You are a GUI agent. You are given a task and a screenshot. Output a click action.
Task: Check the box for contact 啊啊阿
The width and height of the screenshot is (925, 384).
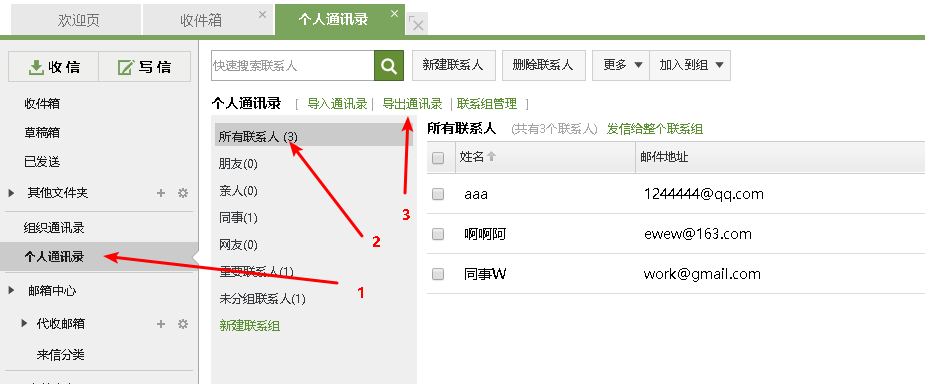[x=438, y=234]
